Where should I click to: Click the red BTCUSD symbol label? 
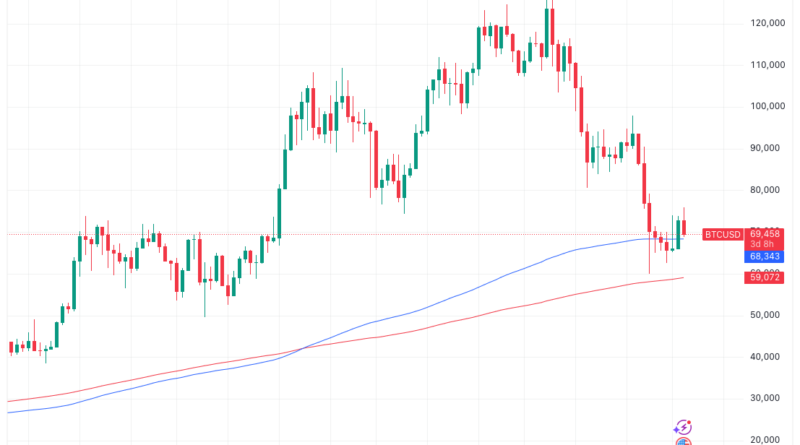(x=722, y=234)
